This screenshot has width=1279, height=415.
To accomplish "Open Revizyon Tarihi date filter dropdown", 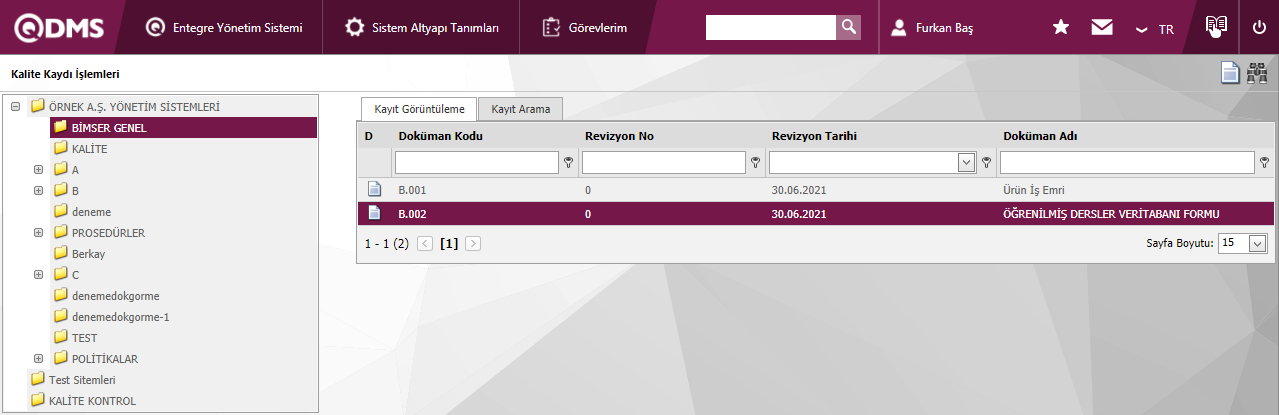I will point(966,162).
